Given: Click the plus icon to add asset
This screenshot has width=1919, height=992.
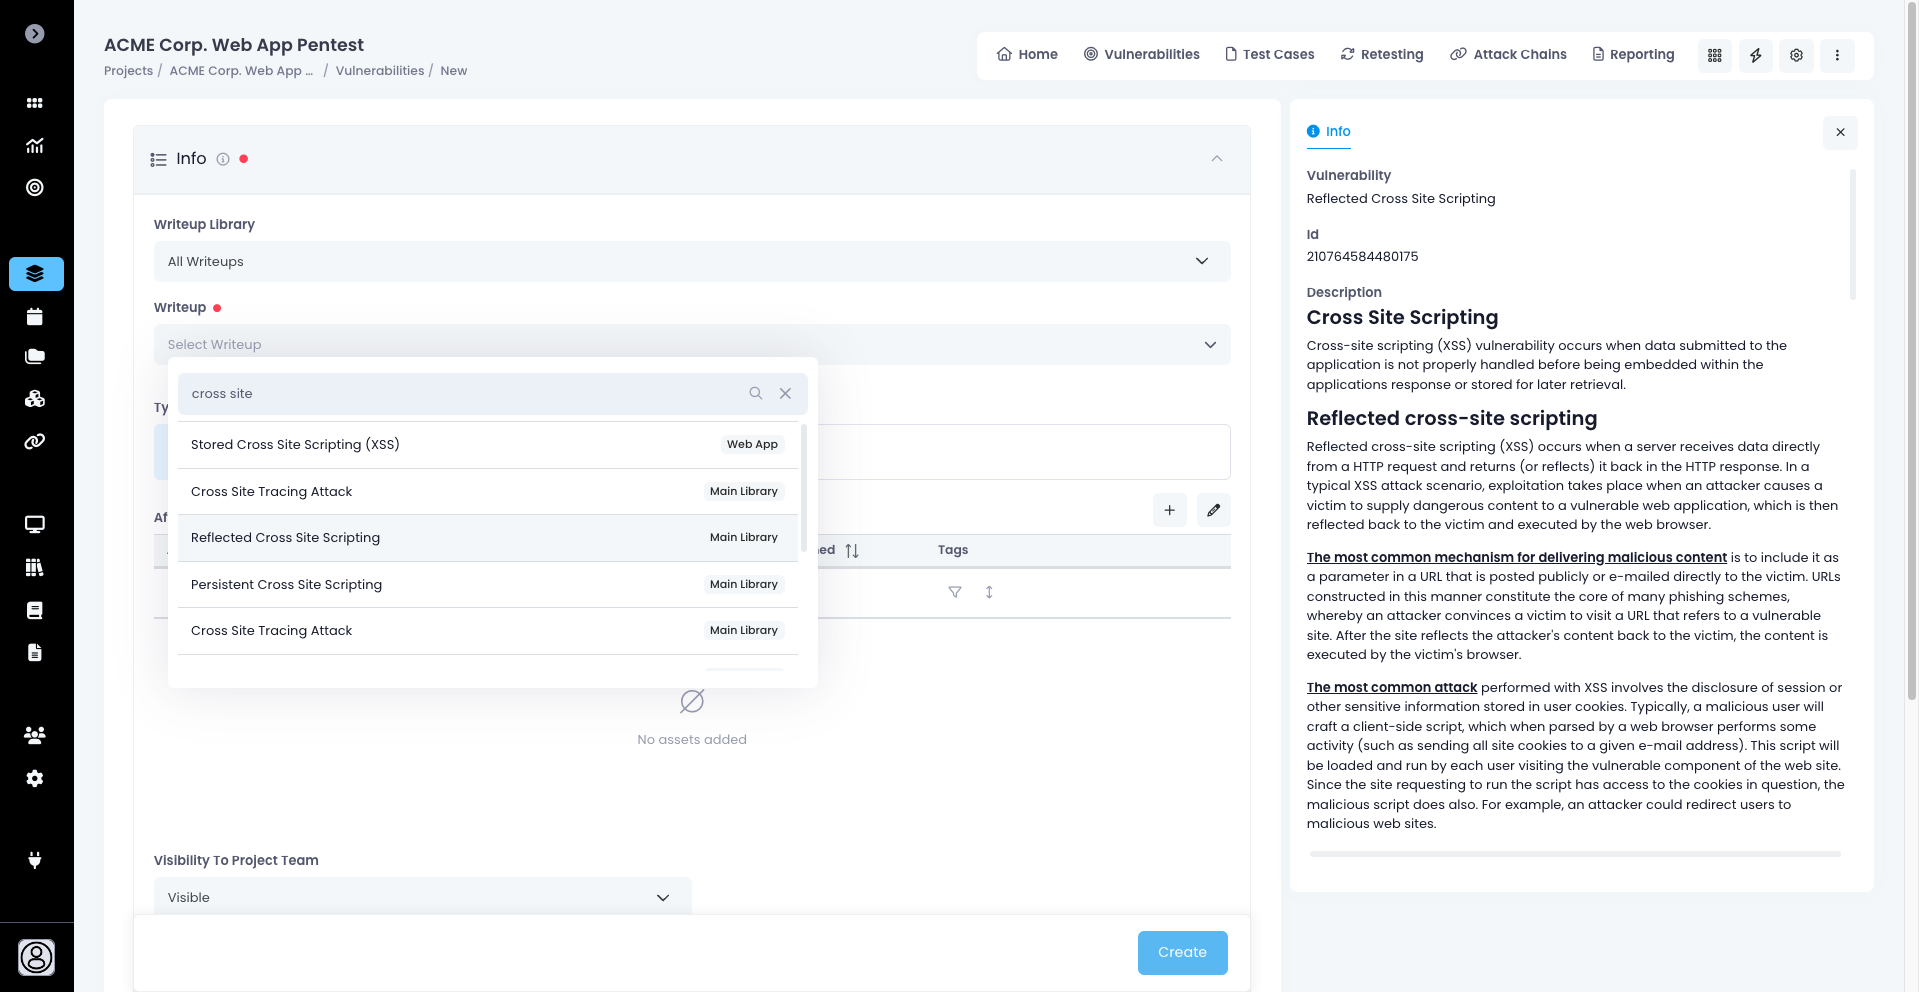Looking at the screenshot, I should coord(1169,510).
